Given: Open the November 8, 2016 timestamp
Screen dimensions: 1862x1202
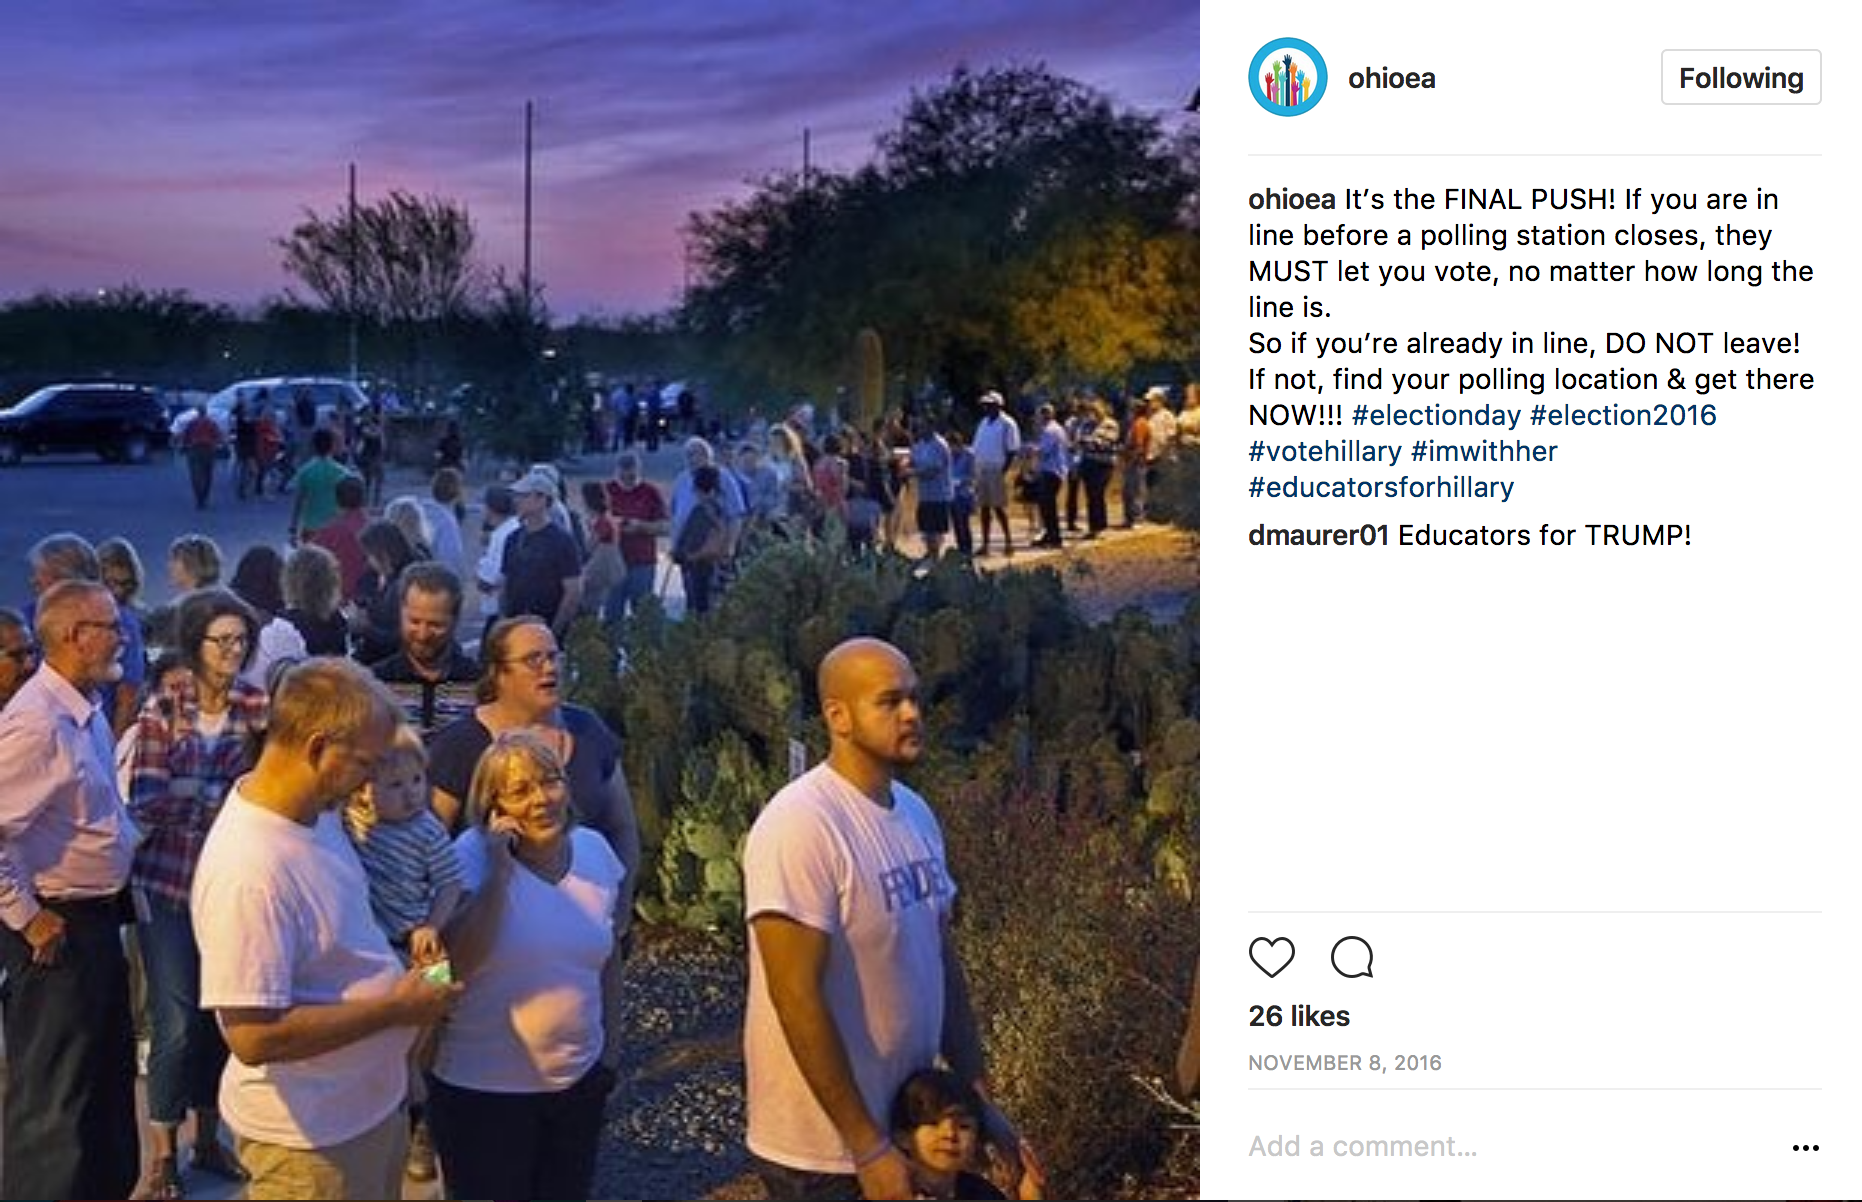Looking at the screenshot, I should 1344,1063.
